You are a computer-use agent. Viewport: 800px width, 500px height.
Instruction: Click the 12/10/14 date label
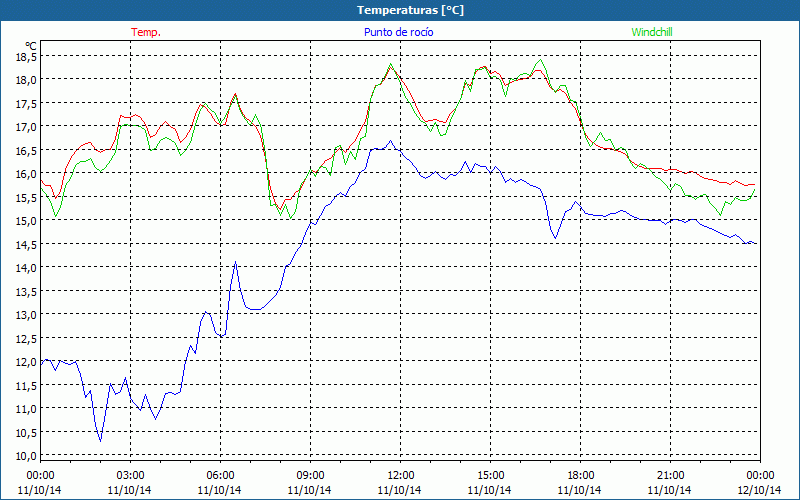(759, 490)
